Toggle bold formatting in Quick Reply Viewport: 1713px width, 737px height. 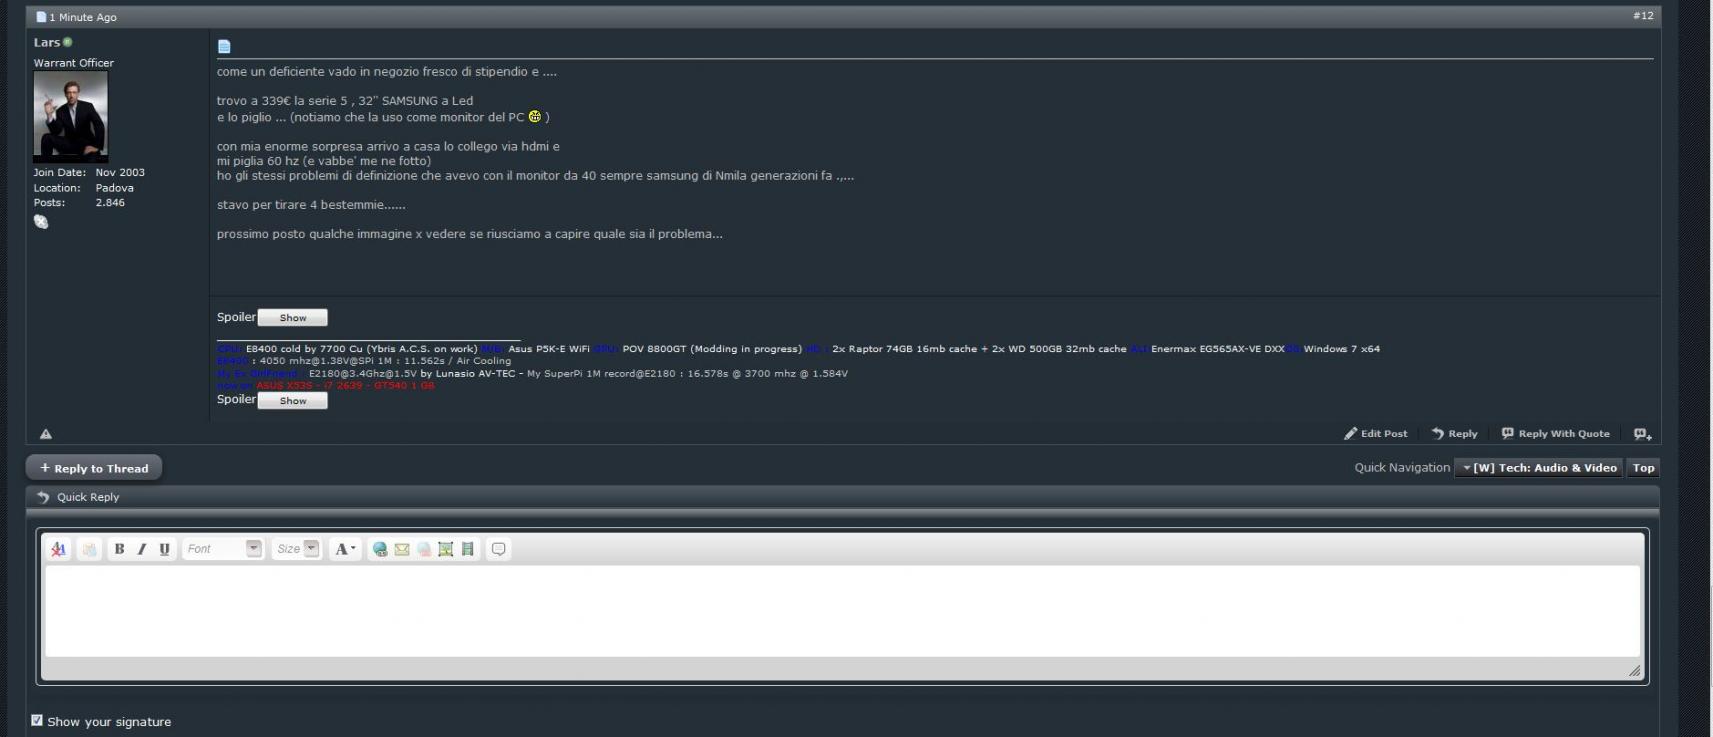pos(119,549)
